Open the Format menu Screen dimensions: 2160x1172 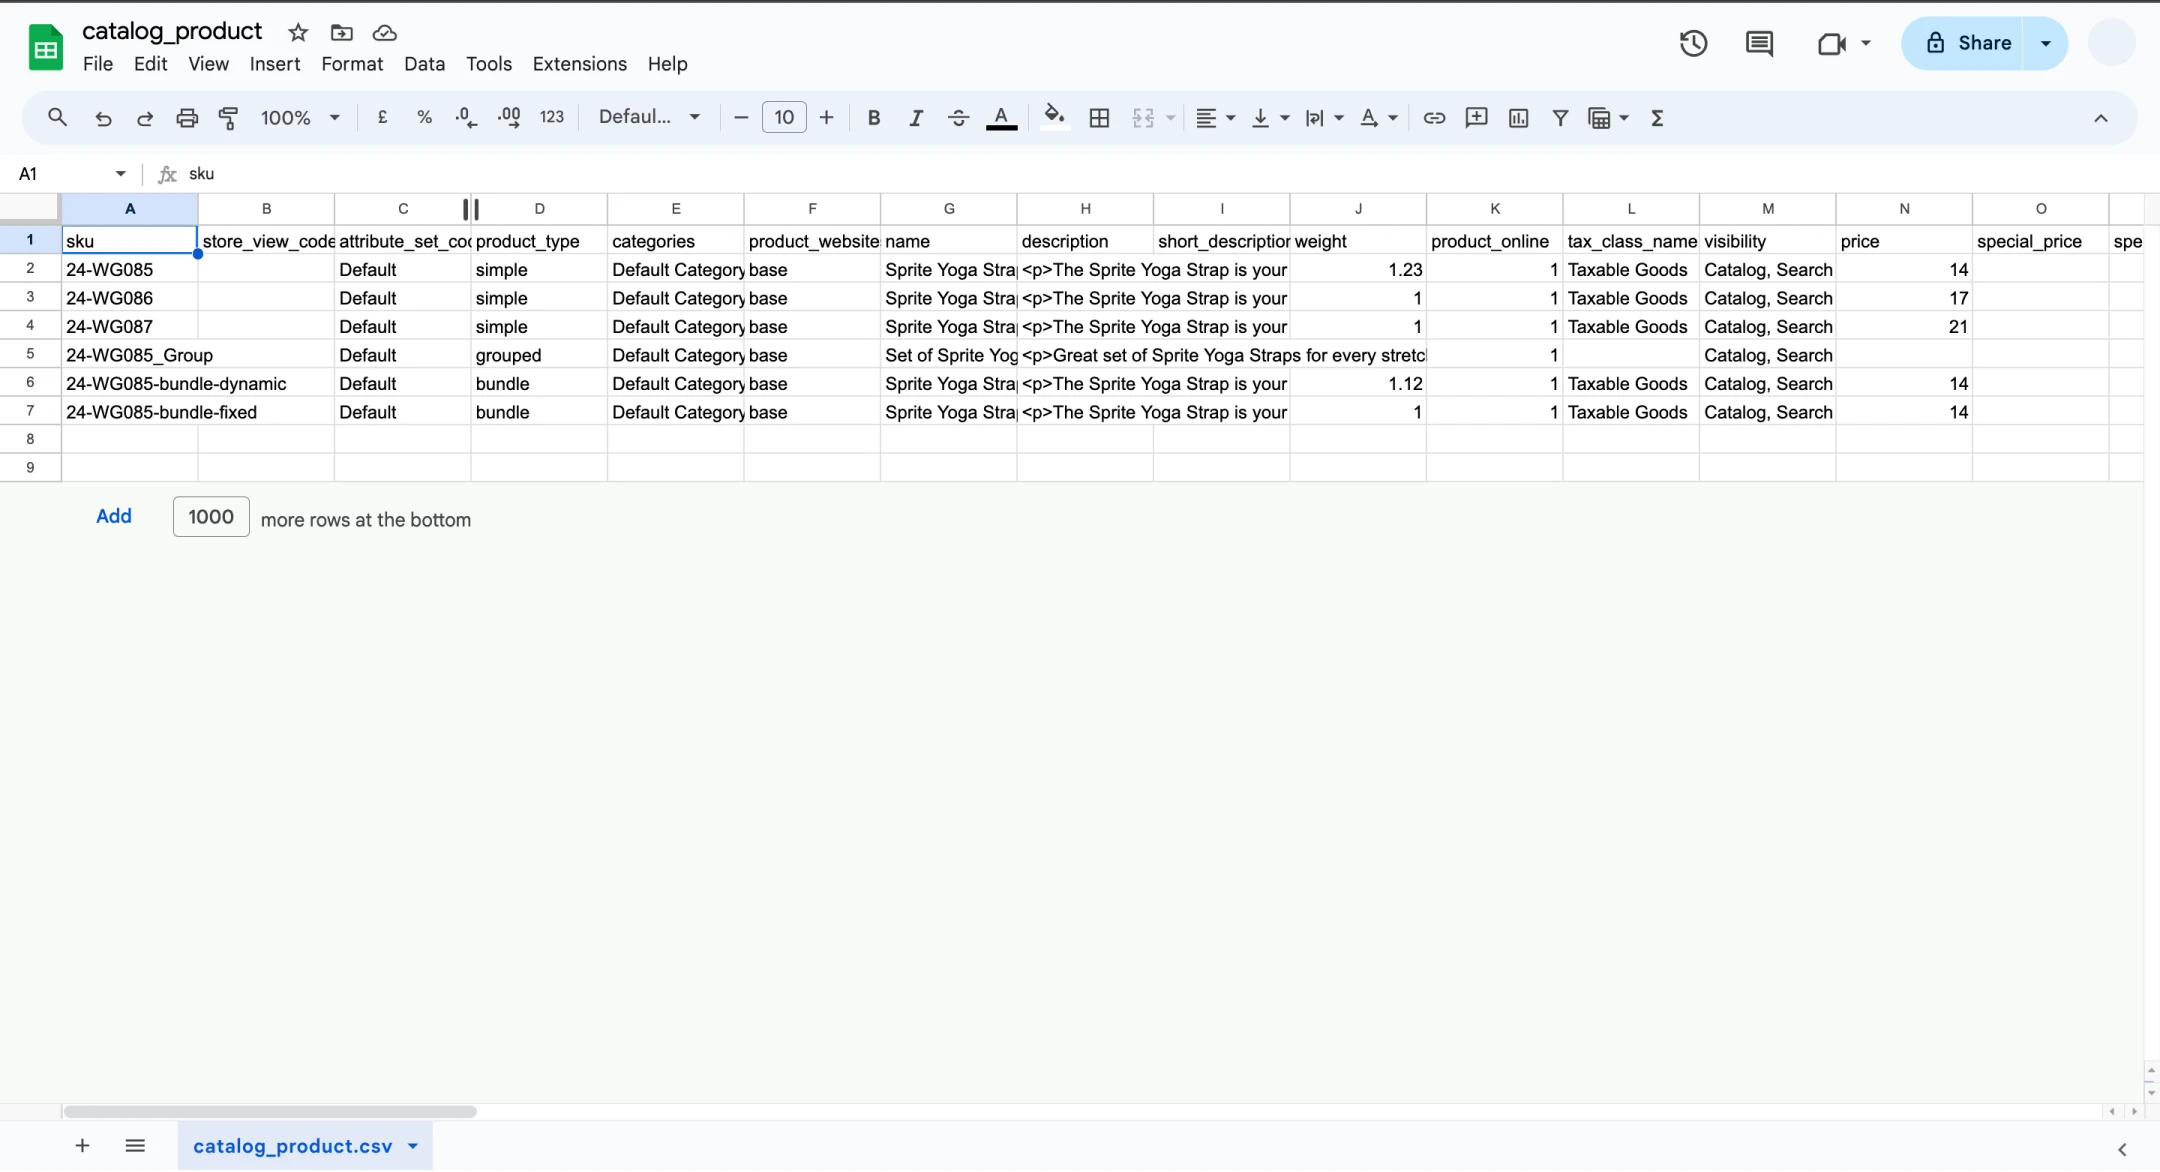[351, 64]
